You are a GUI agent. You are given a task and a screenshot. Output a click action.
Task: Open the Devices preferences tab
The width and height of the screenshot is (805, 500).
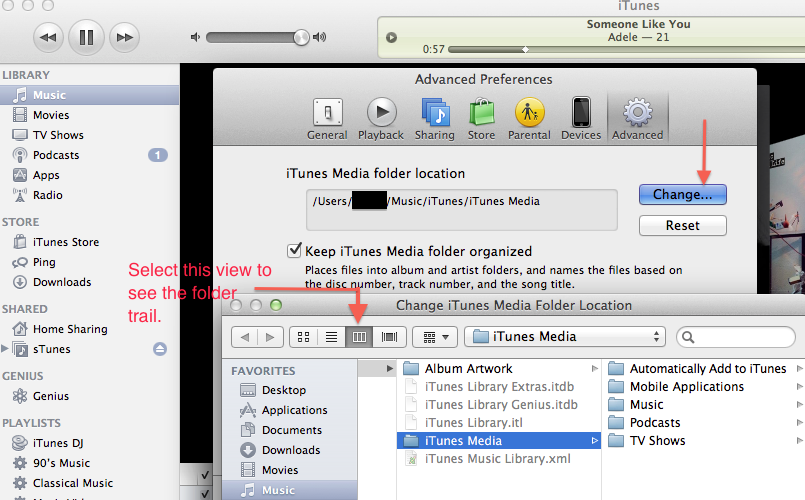pyautogui.click(x=581, y=119)
